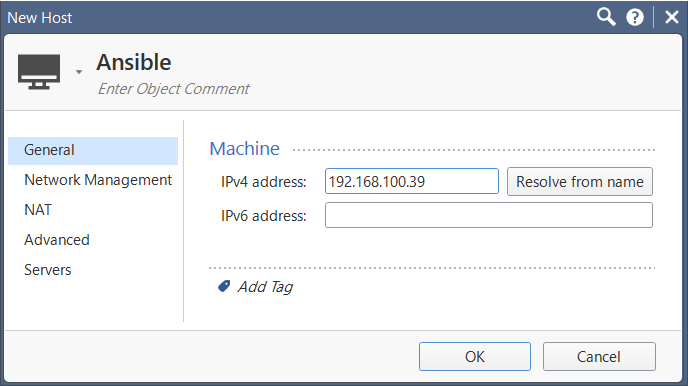The width and height of the screenshot is (688, 386).
Task: Click the New Host window title
Action: click(39, 18)
